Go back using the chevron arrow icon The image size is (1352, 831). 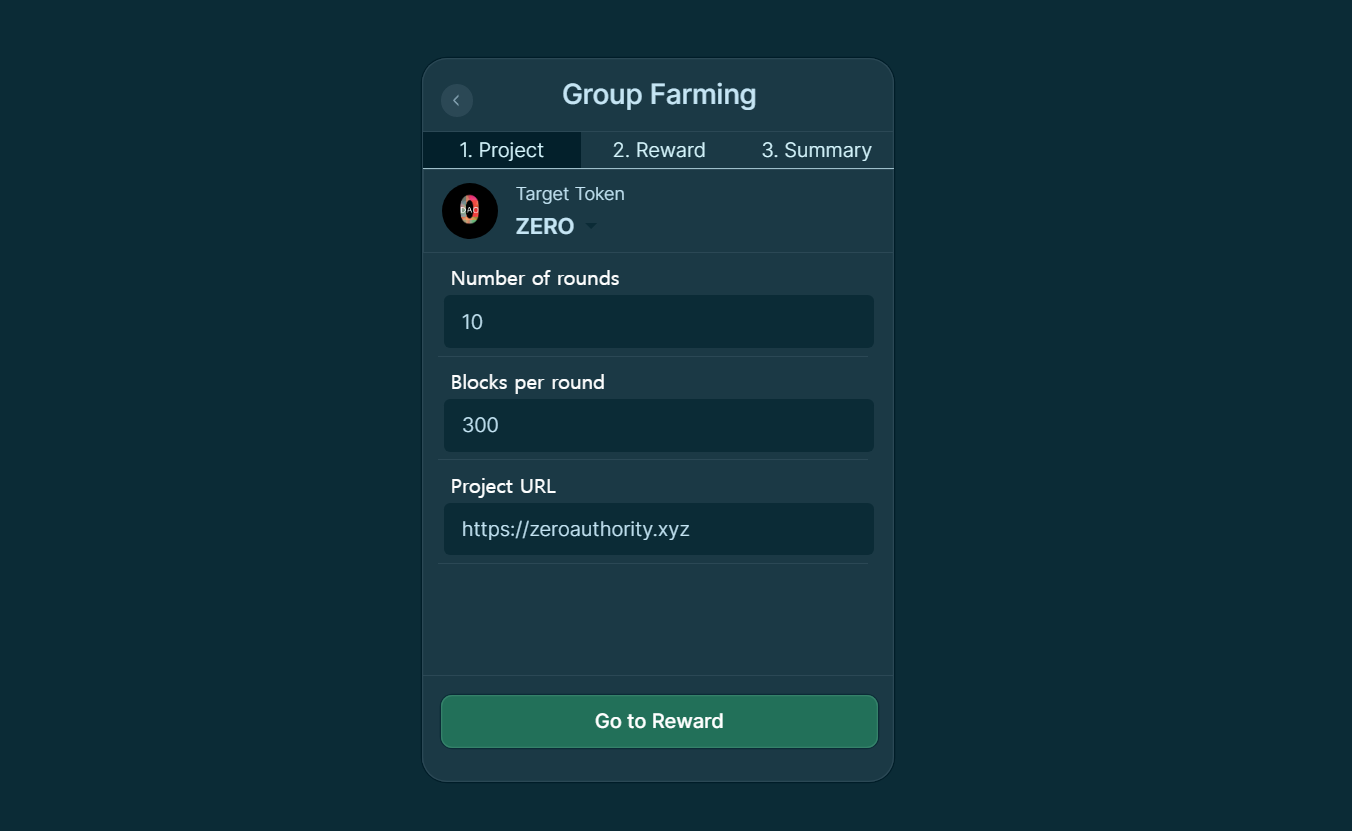tap(457, 100)
